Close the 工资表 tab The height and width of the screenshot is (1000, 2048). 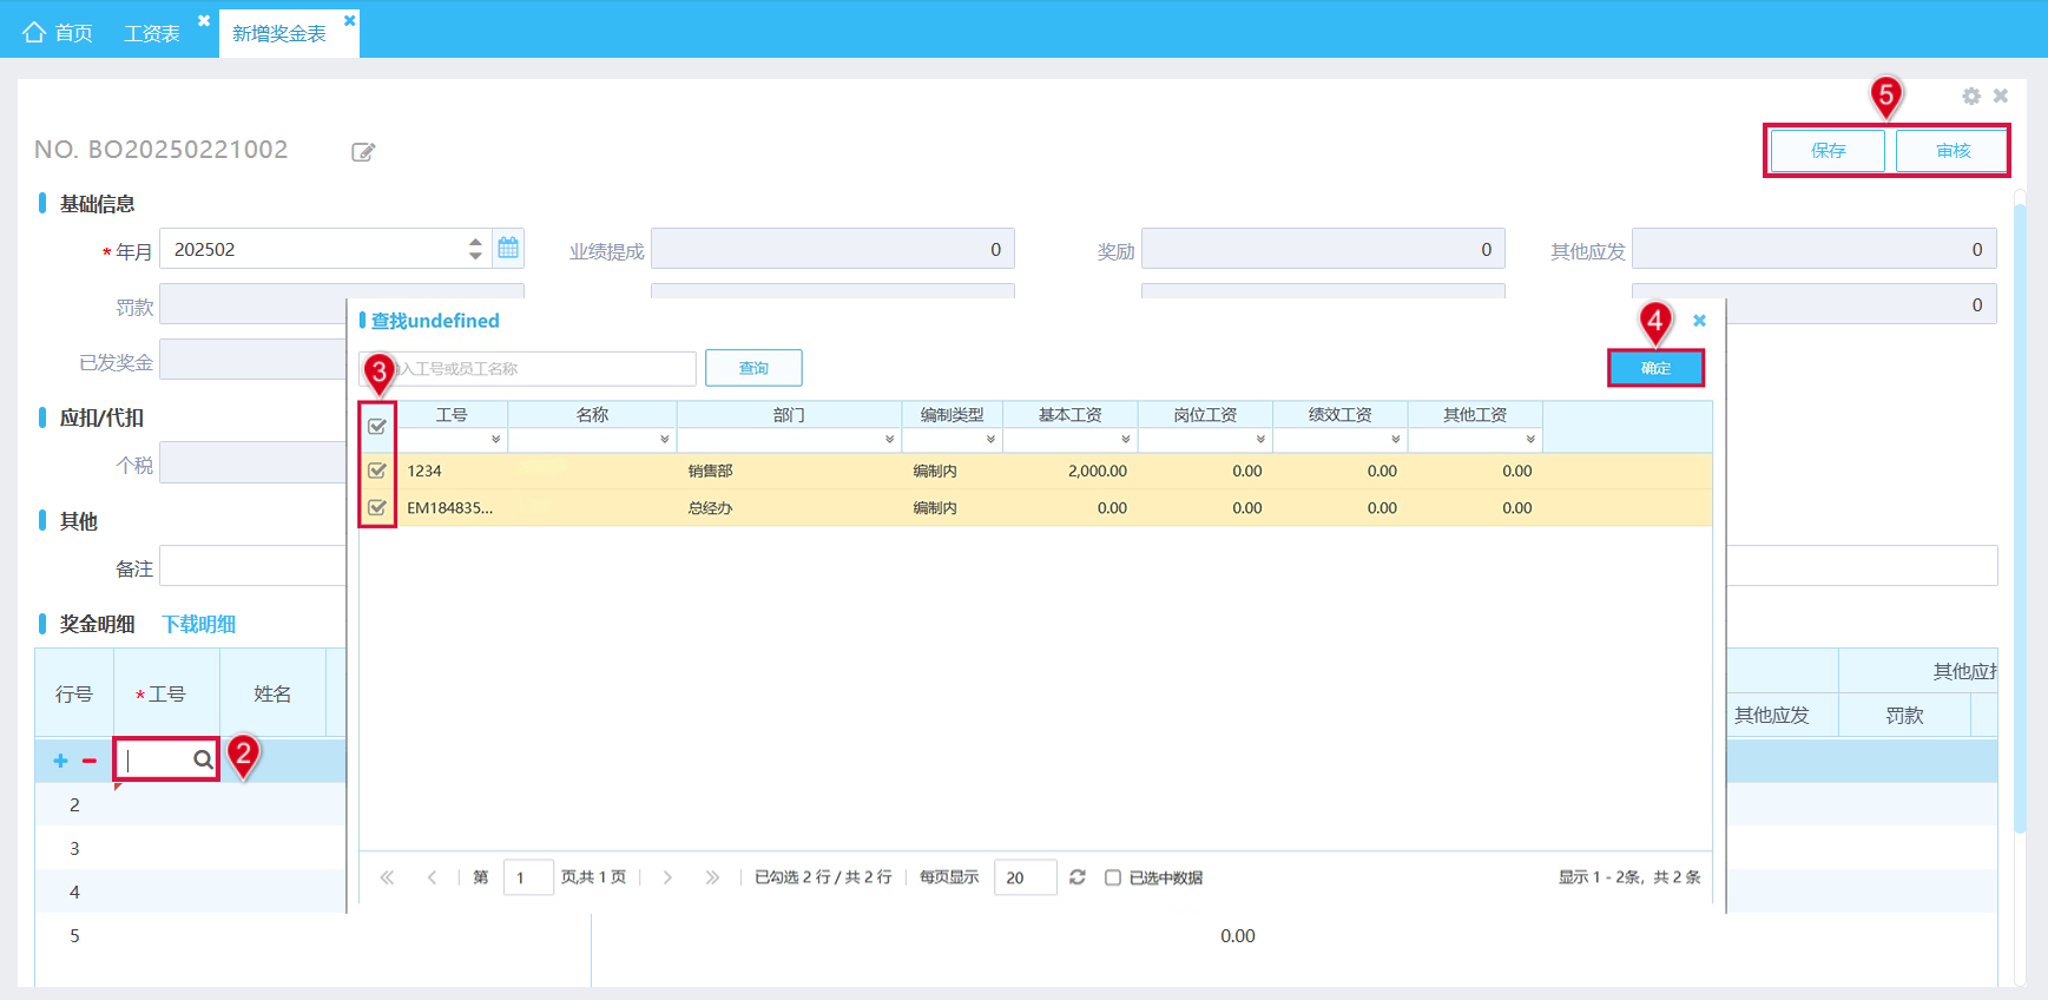[204, 20]
